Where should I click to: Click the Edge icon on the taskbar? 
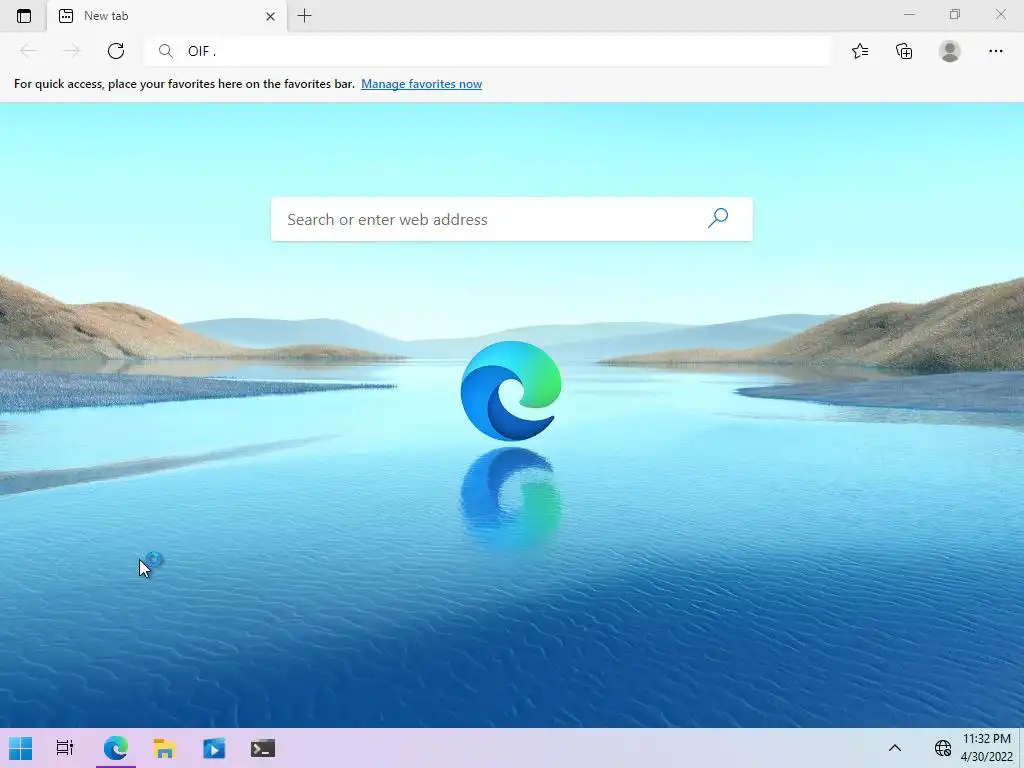116,748
